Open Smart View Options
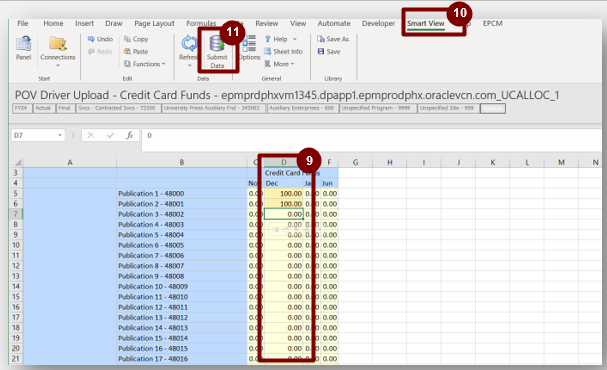 pyautogui.click(x=250, y=48)
